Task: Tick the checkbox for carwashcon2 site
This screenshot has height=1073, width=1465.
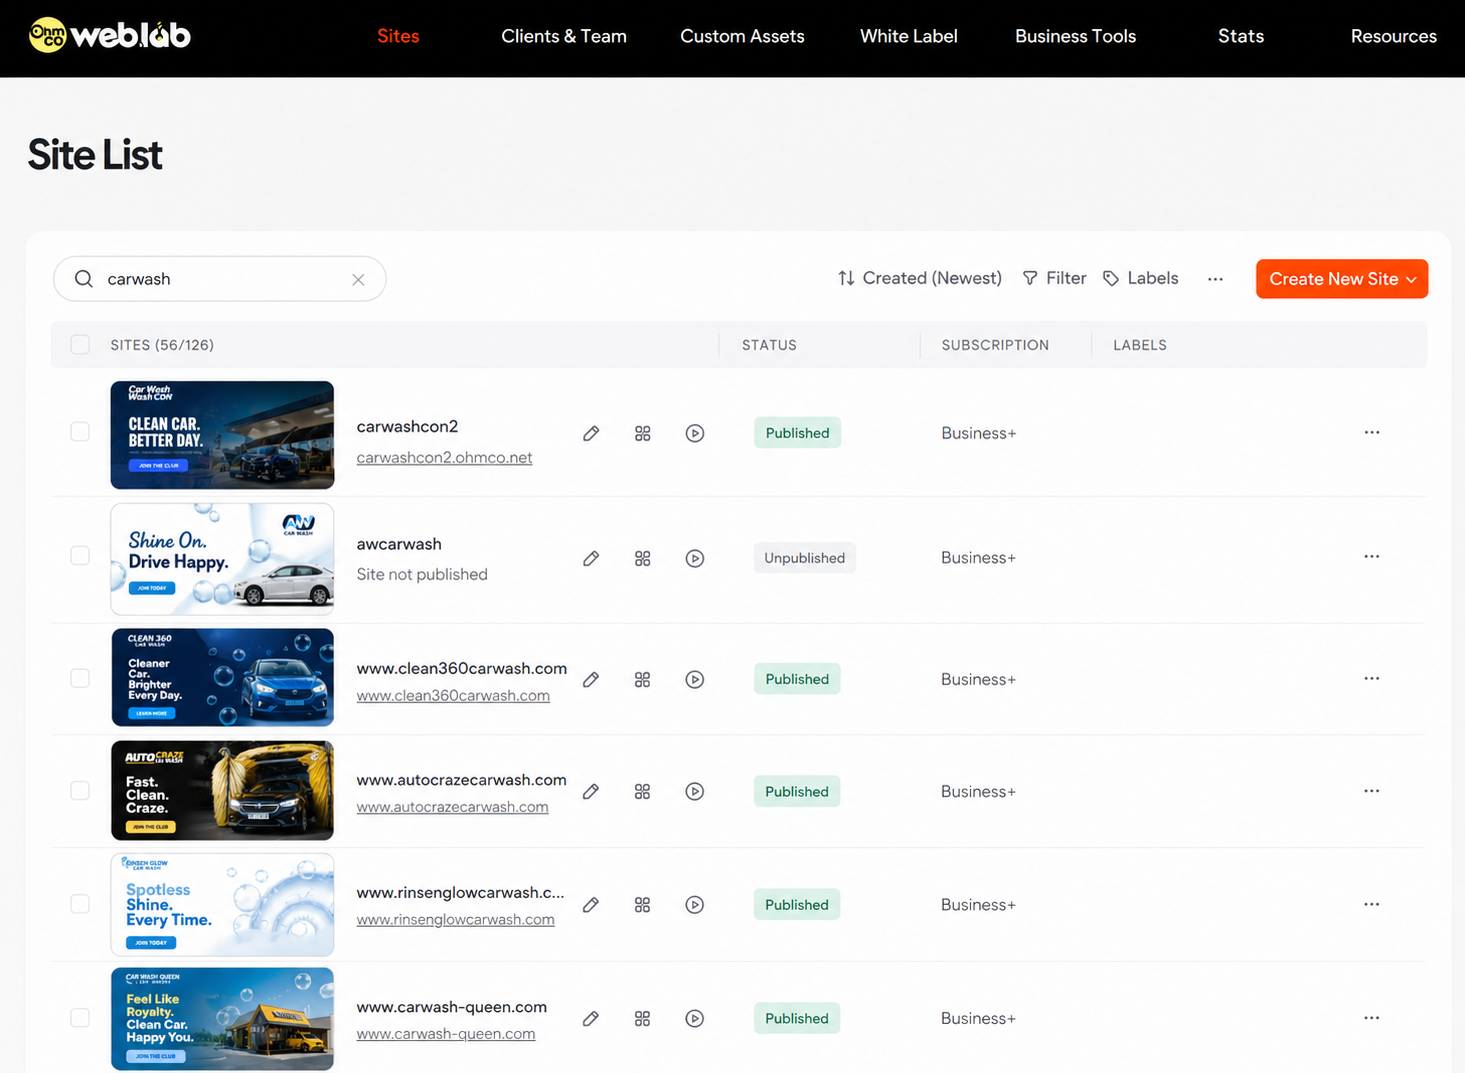Action: pos(80,431)
